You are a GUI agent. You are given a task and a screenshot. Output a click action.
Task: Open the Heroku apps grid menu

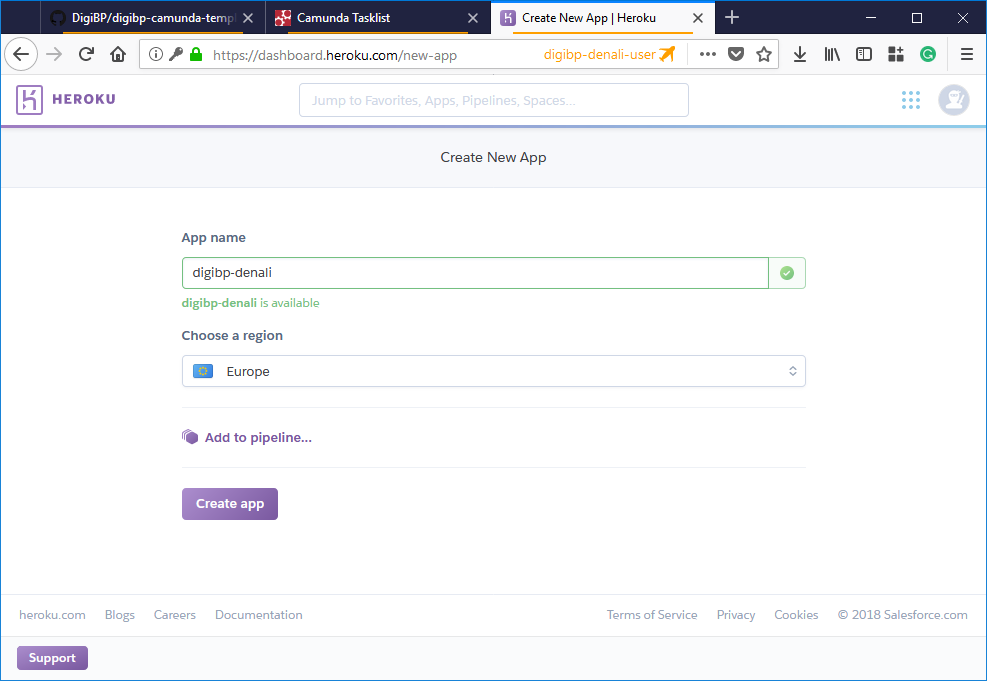[910, 99]
